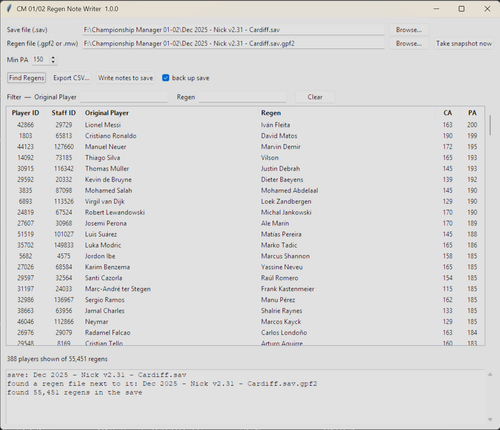Select the Kevin de Bruyne row

point(245,179)
